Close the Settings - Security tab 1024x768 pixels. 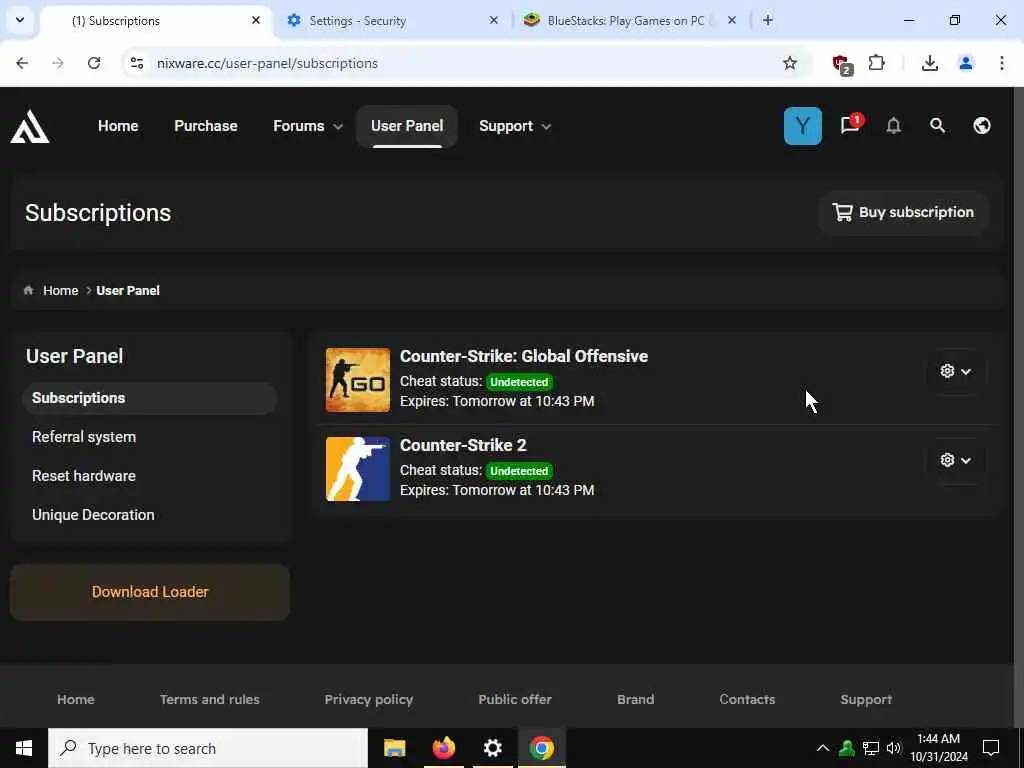[494, 20]
